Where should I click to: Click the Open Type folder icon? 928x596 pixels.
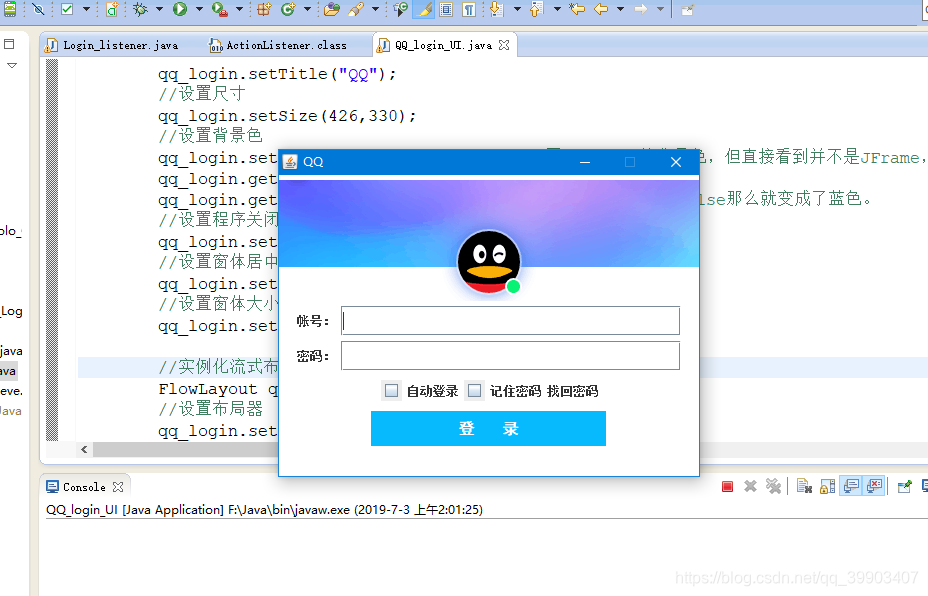pyautogui.click(x=332, y=9)
